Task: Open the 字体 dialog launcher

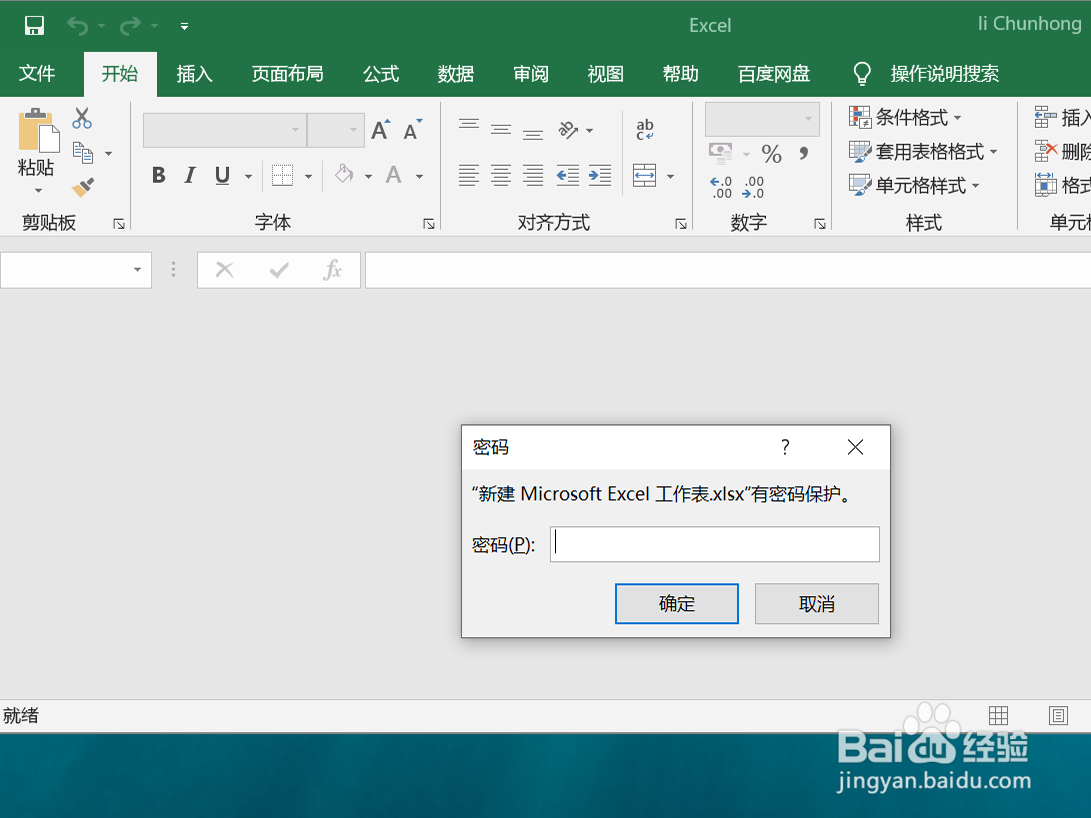Action: 429,223
